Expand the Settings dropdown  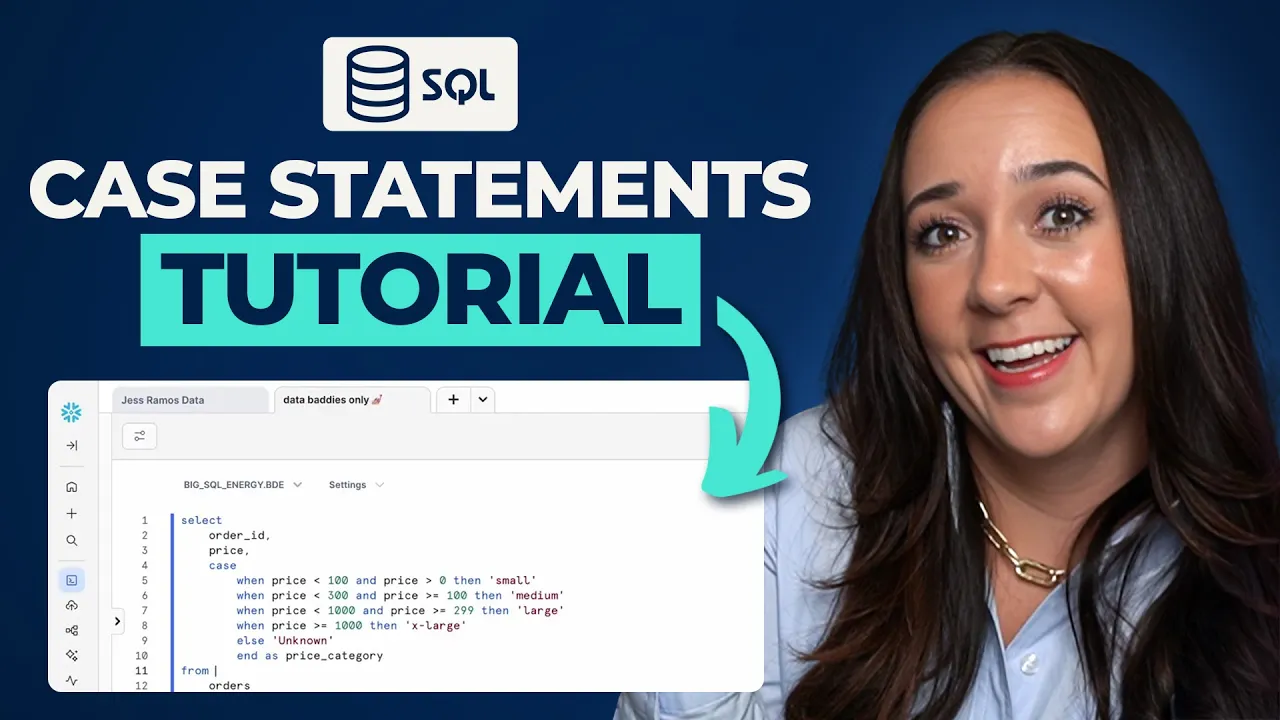[356, 485]
